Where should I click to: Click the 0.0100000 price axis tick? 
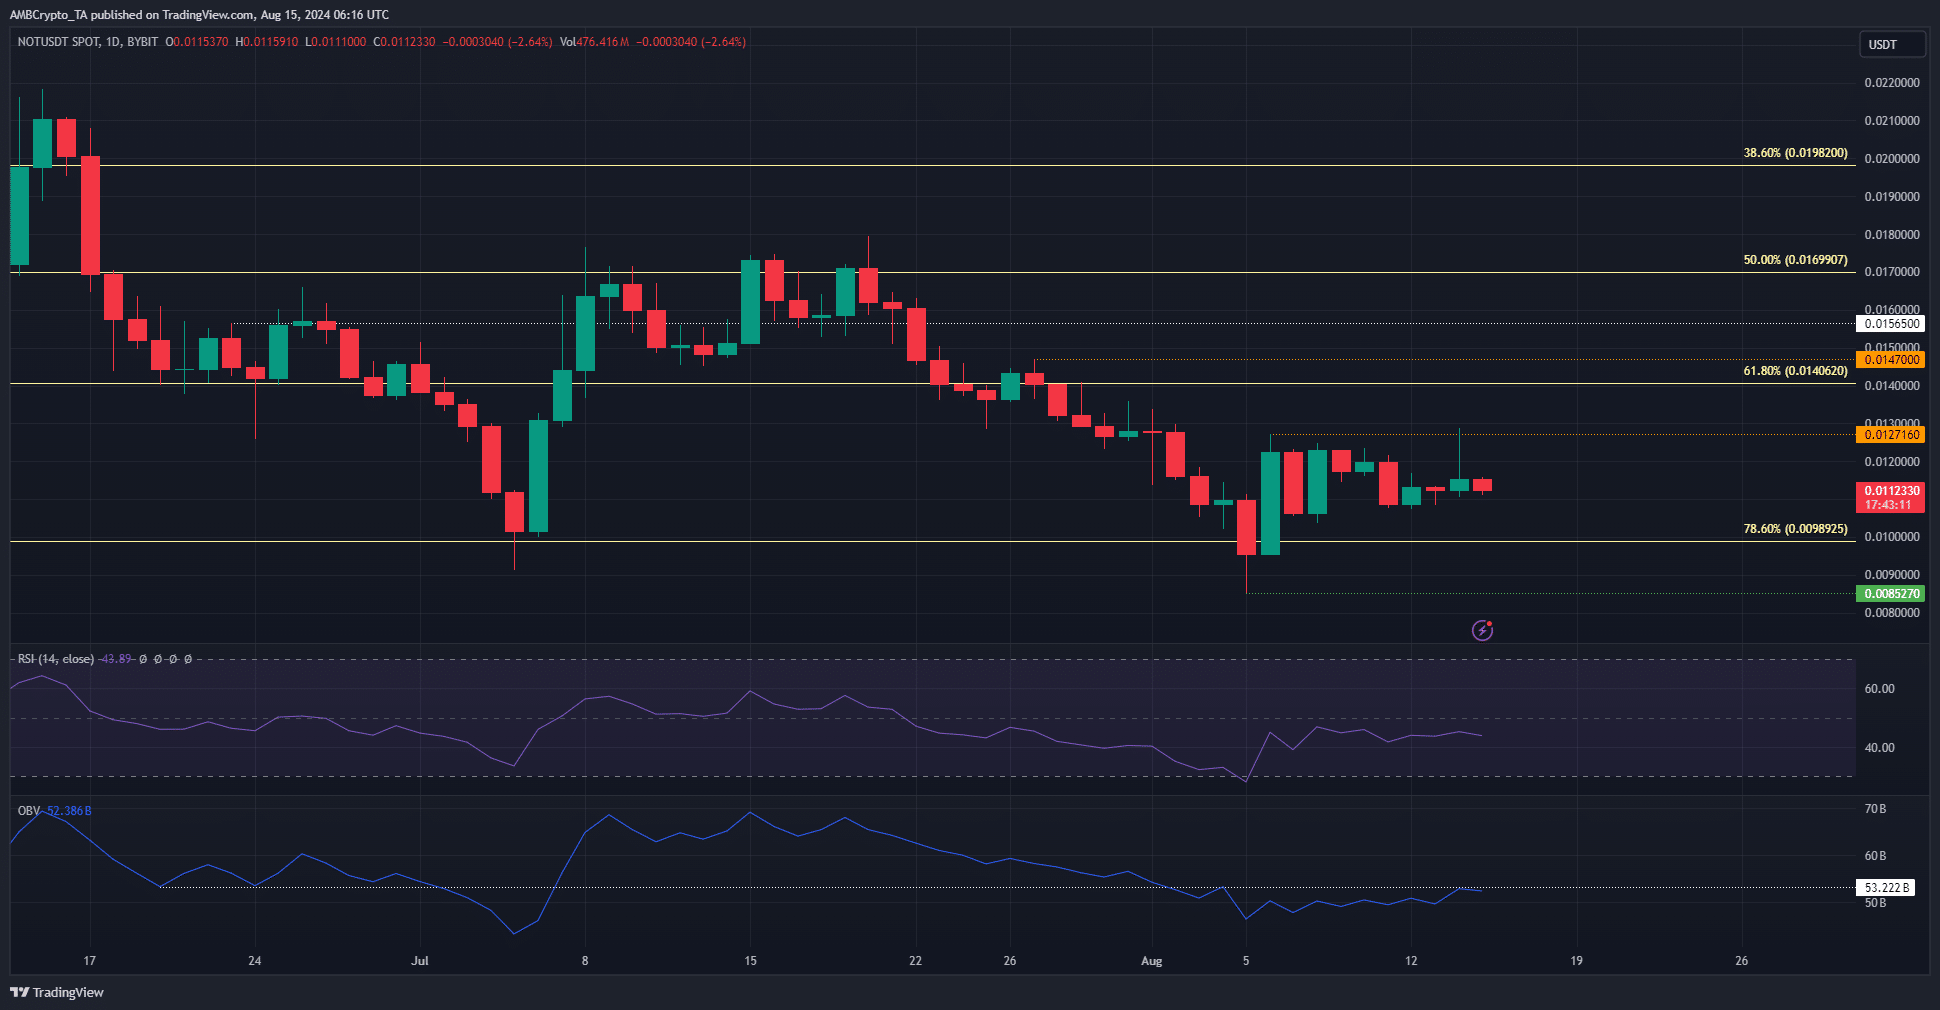click(1892, 537)
